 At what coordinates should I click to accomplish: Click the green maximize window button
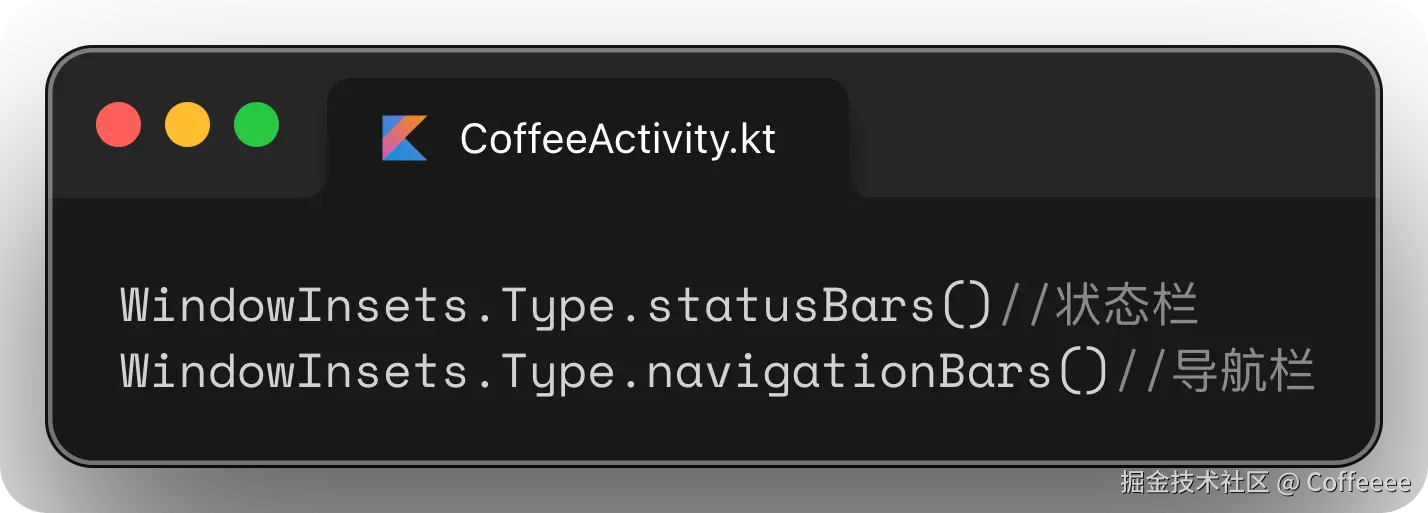tap(256, 125)
